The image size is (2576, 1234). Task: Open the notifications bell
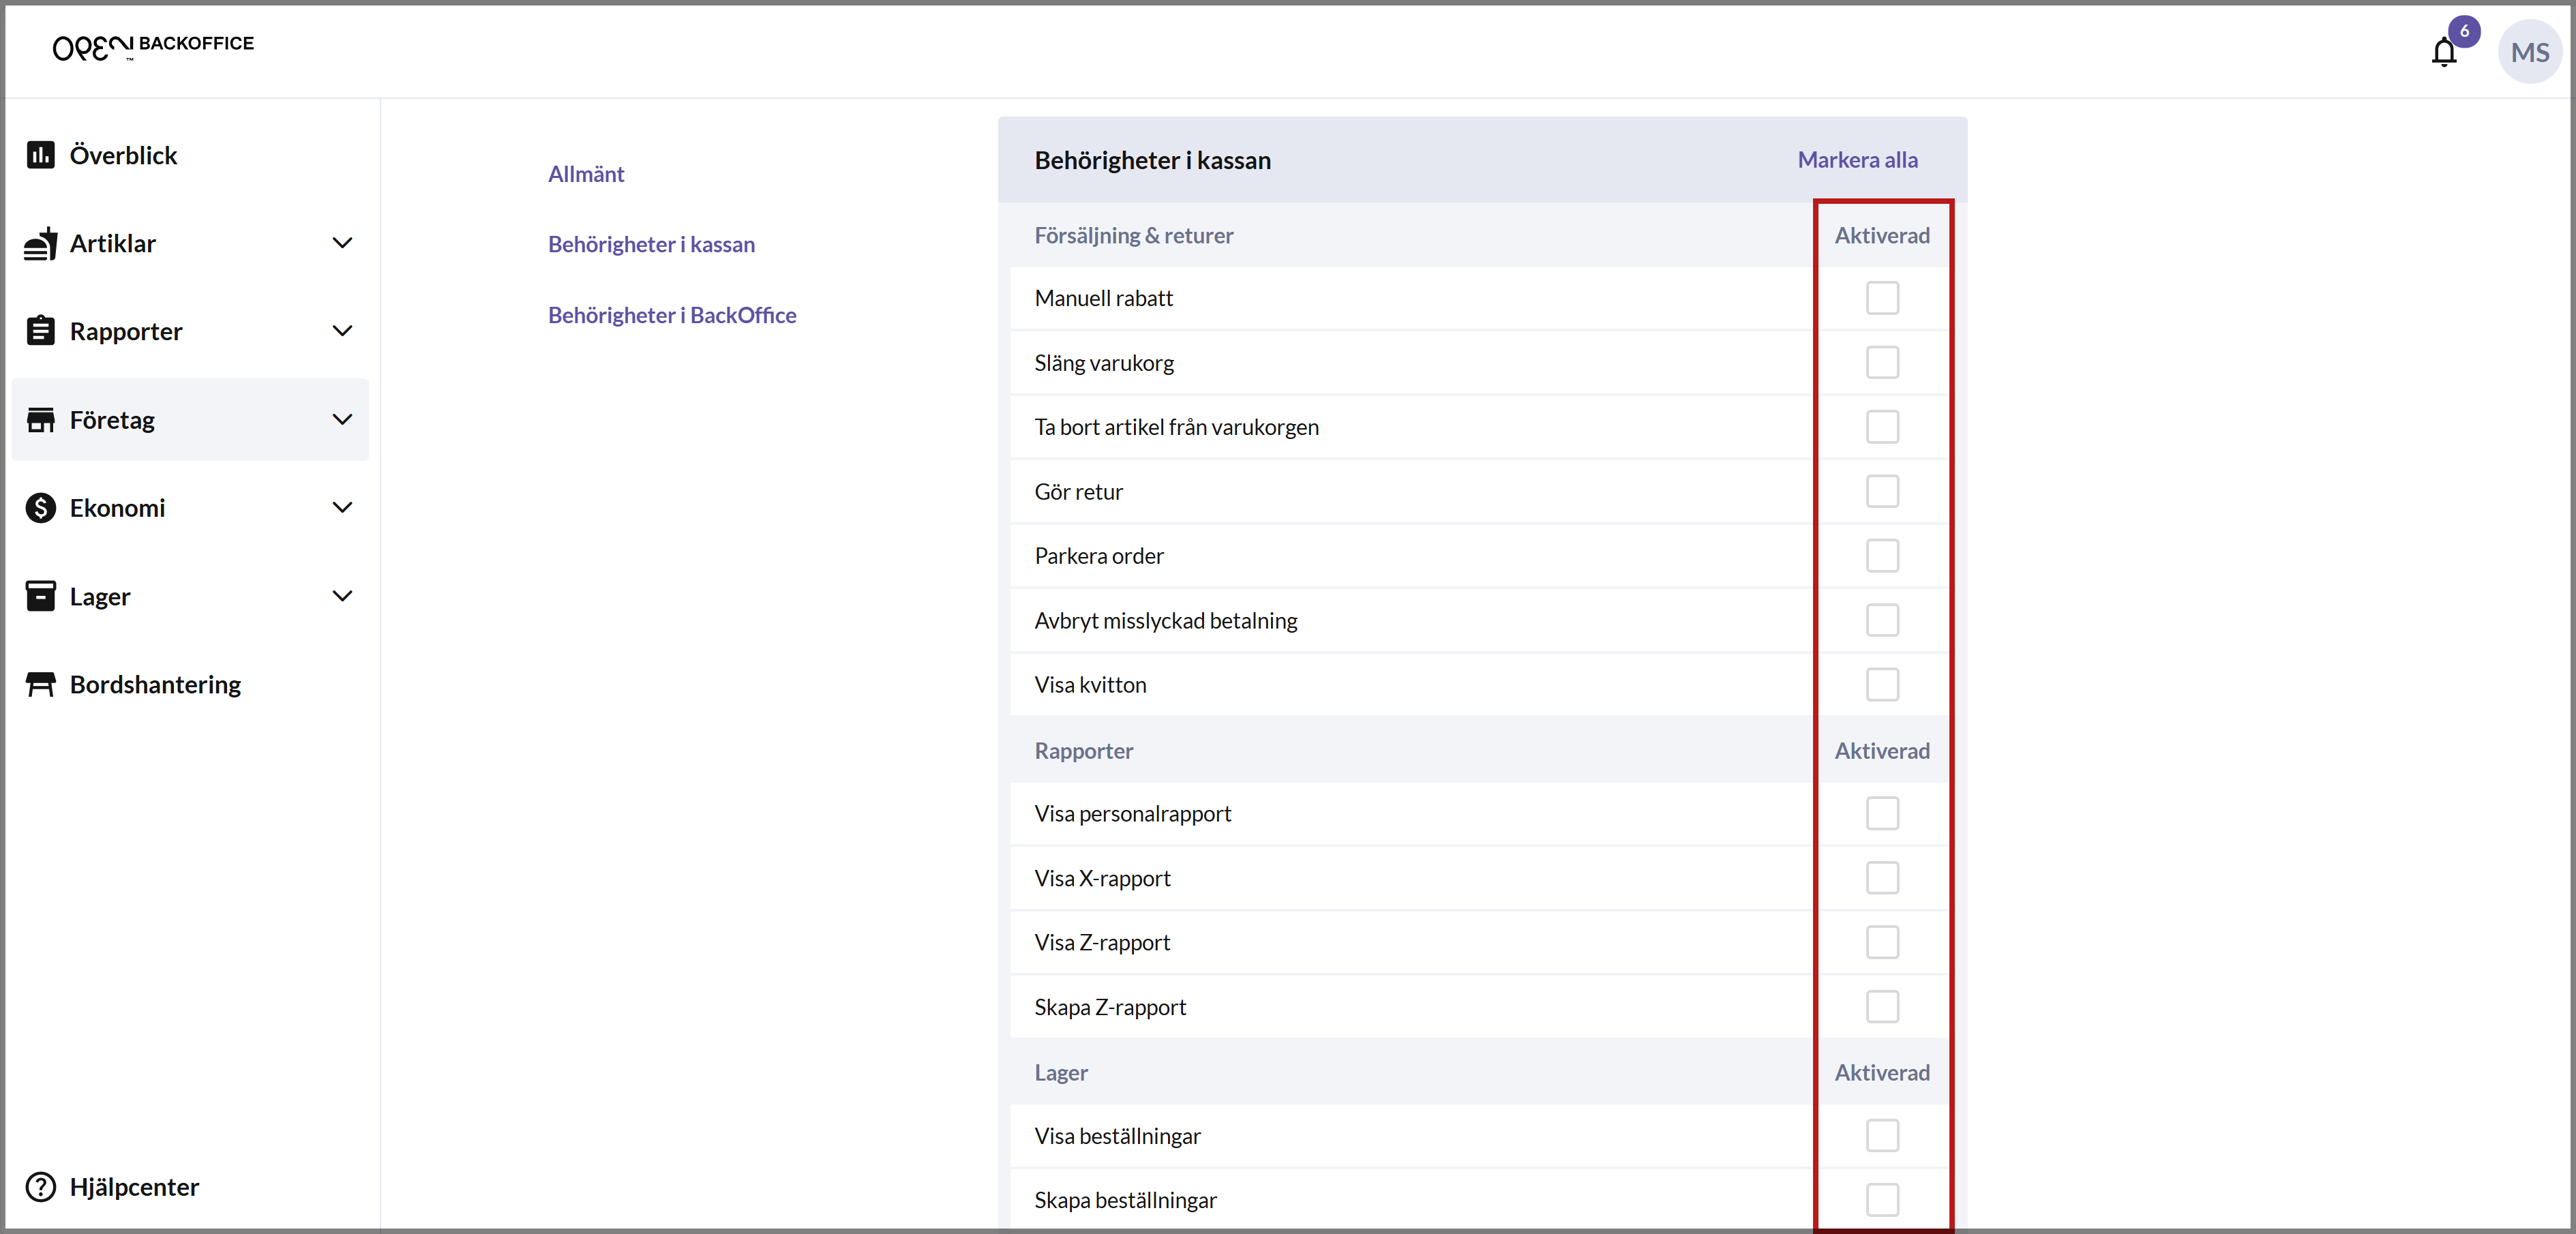[2443, 52]
